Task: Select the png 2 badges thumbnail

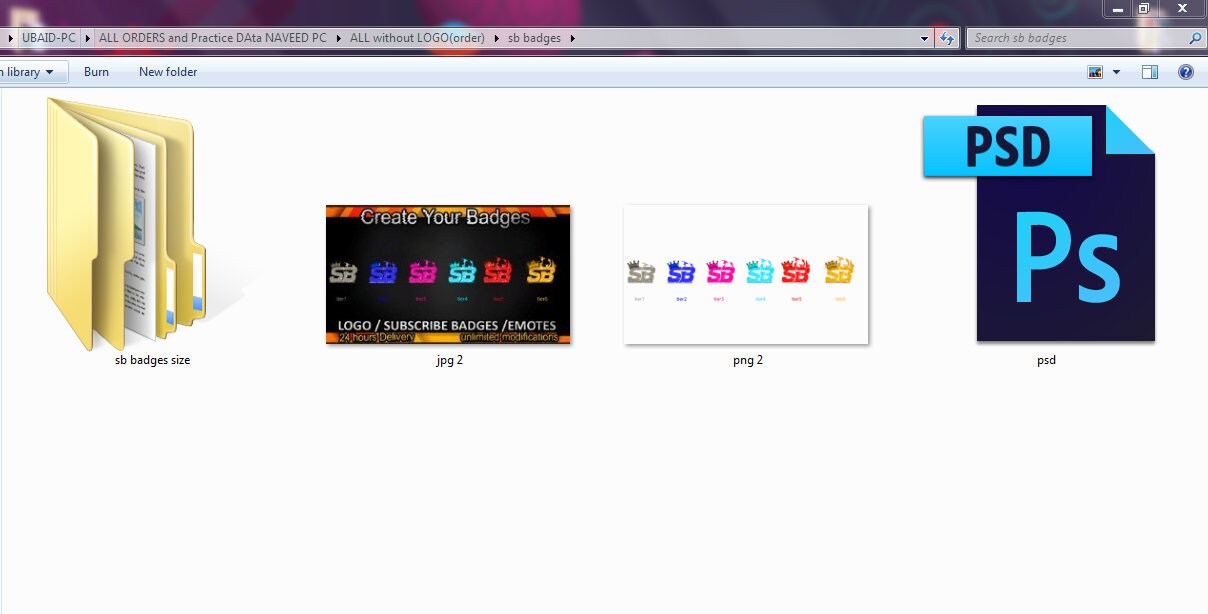Action: pyautogui.click(x=746, y=274)
